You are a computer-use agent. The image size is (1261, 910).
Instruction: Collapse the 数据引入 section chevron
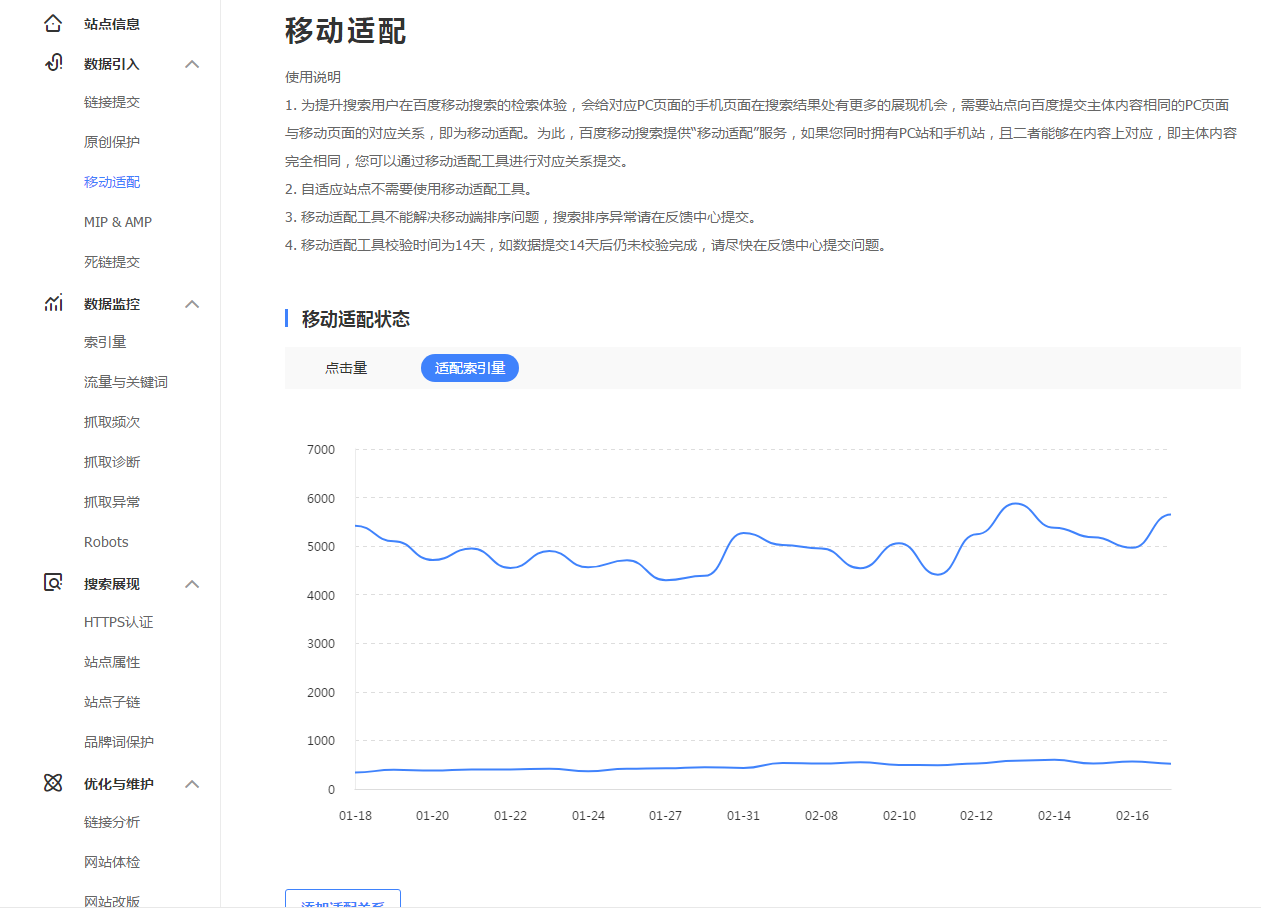click(x=191, y=63)
